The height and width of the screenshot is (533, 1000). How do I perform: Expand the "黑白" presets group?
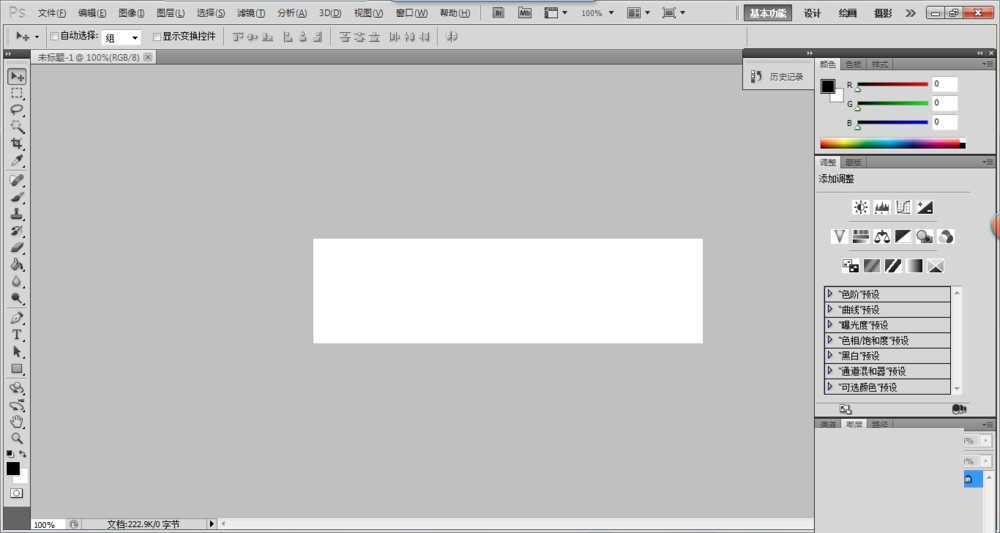pos(830,355)
